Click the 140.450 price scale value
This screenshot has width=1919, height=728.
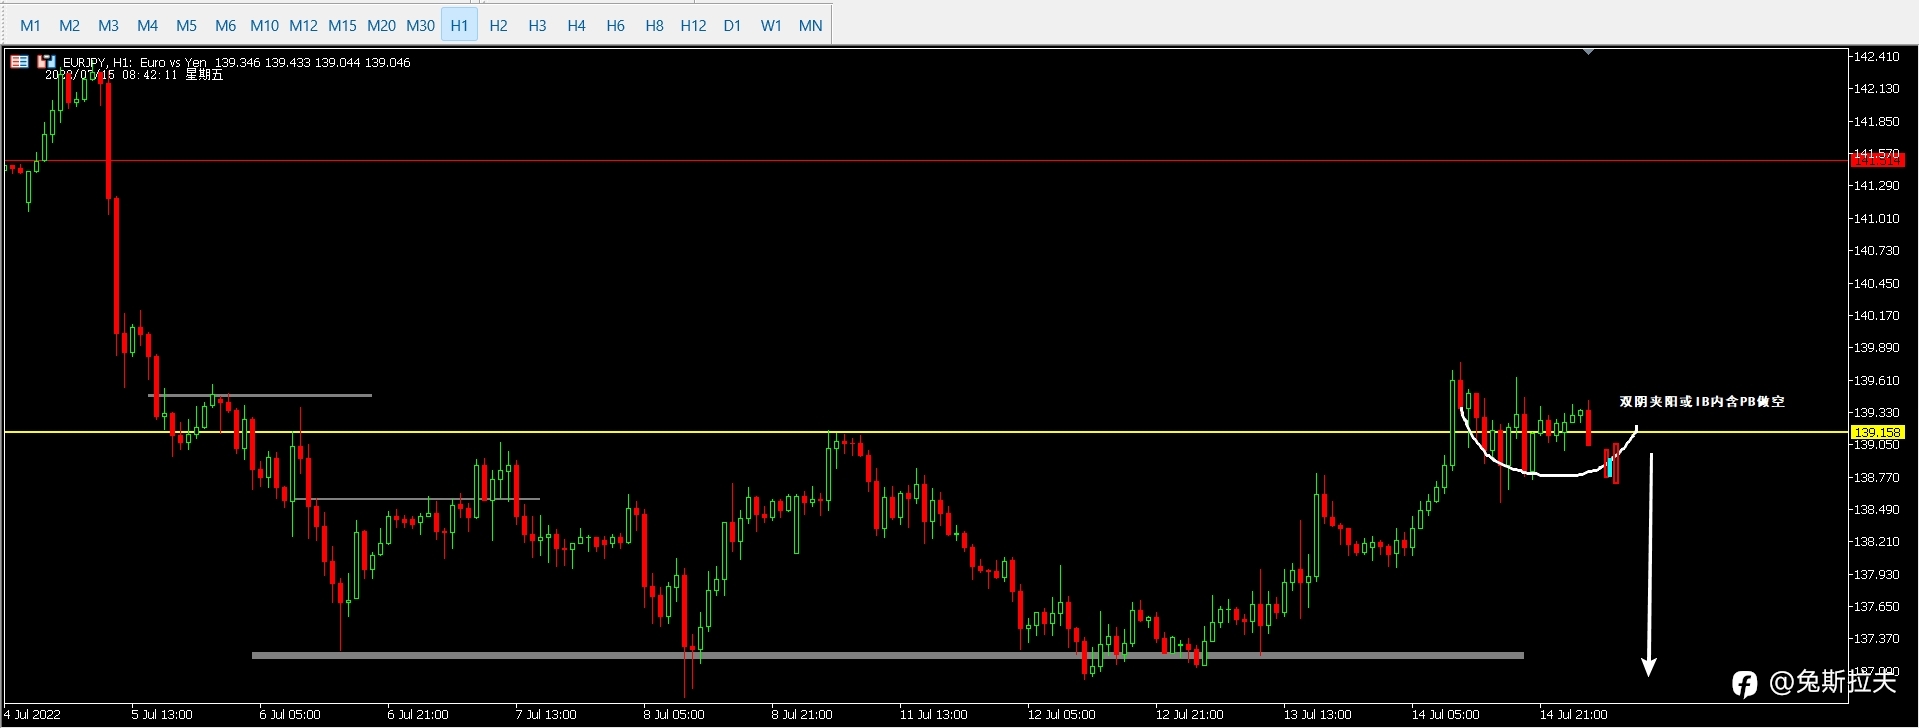(x=1876, y=283)
